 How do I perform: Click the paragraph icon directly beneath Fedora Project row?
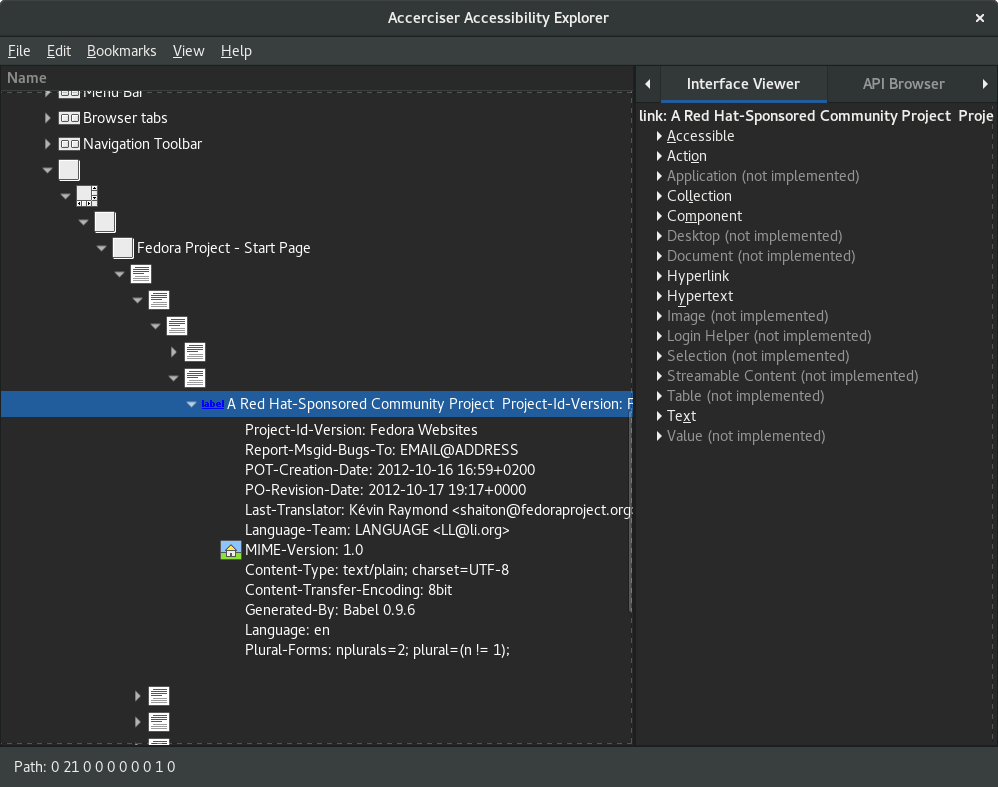[141, 274]
